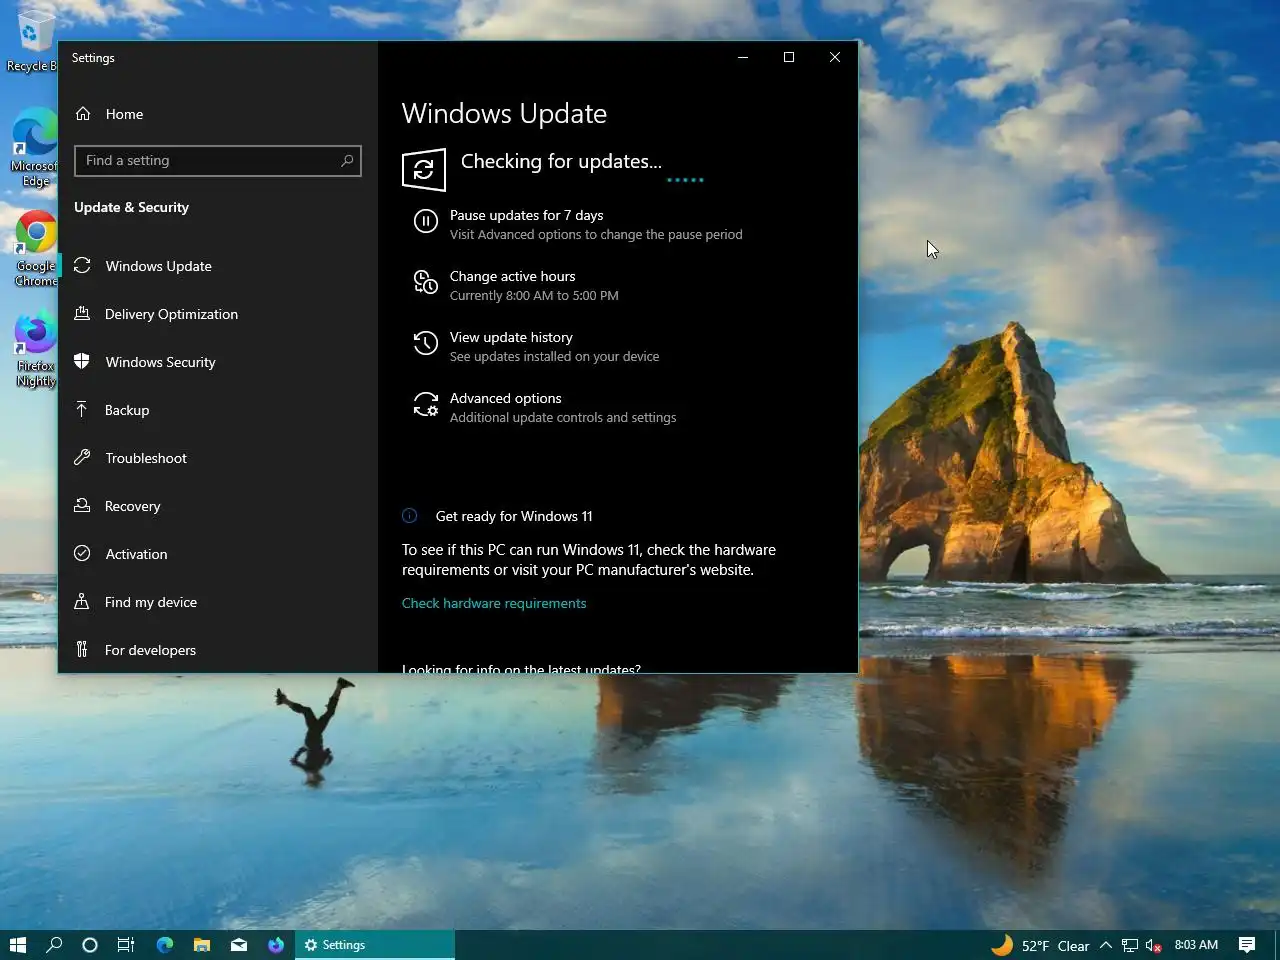Click Check hardware requirements link
This screenshot has width=1280, height=960.
(494, 603)
